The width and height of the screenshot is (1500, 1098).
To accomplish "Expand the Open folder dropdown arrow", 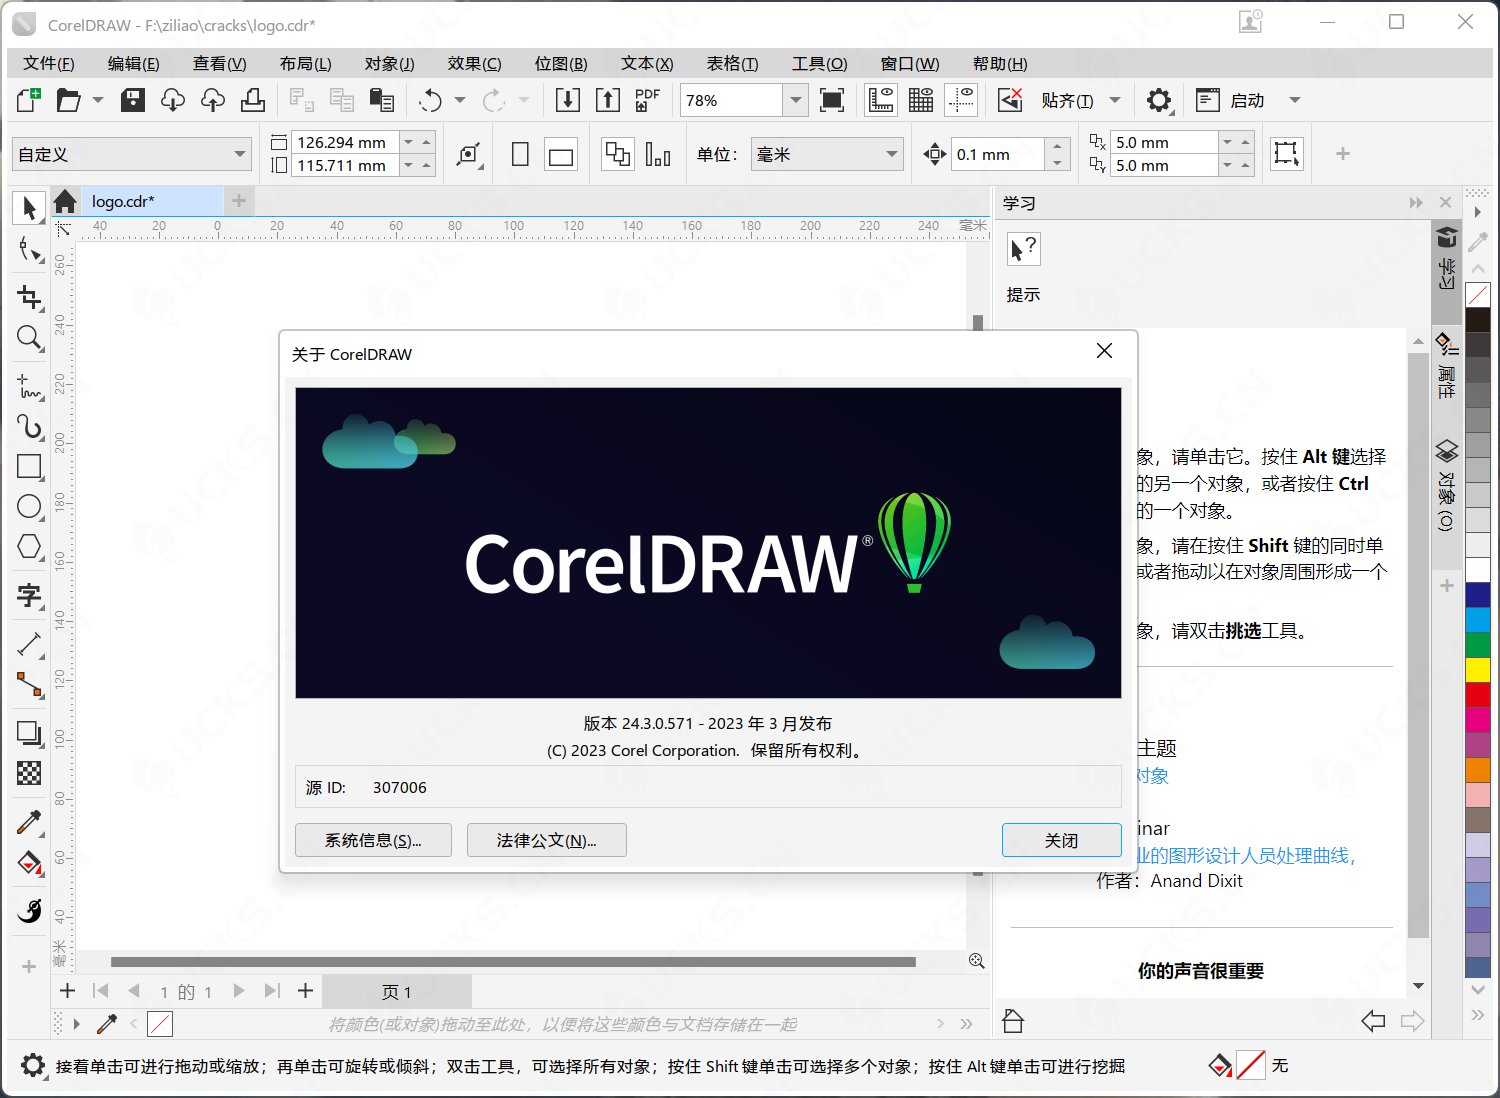I will (x=98, y=100).
